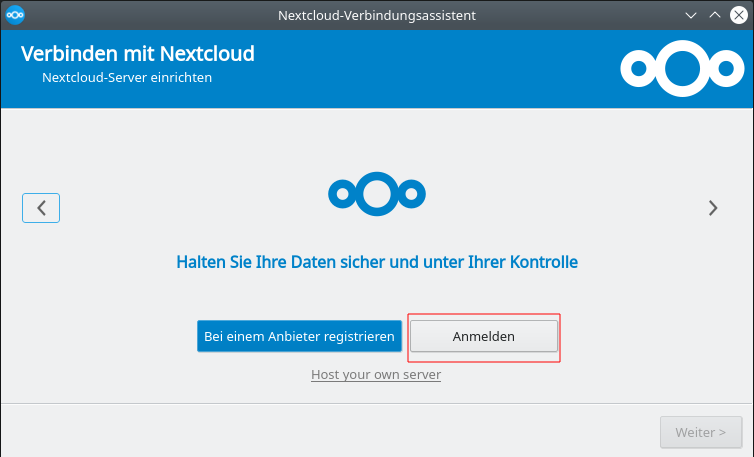Go to previous slide with left chevron
Screen dimensions: 754x457
click(41, 208)
